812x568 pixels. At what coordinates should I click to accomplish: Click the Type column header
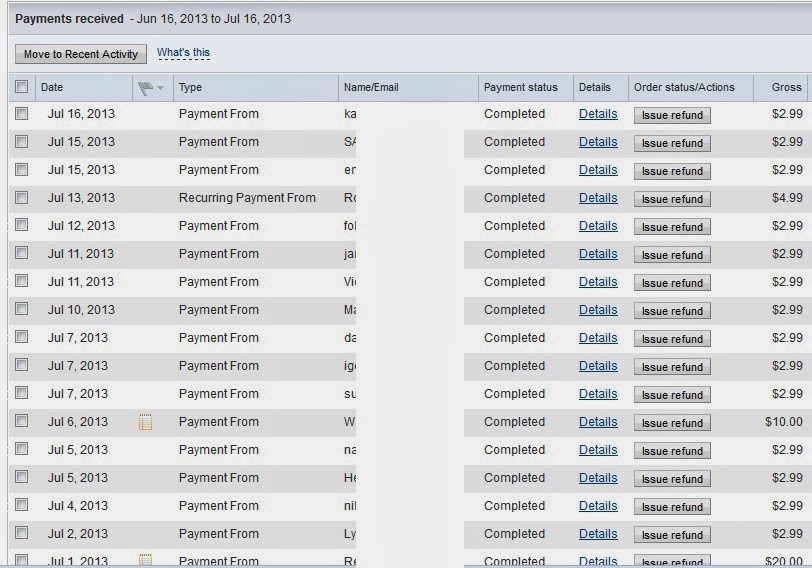[x=190, y=87]
